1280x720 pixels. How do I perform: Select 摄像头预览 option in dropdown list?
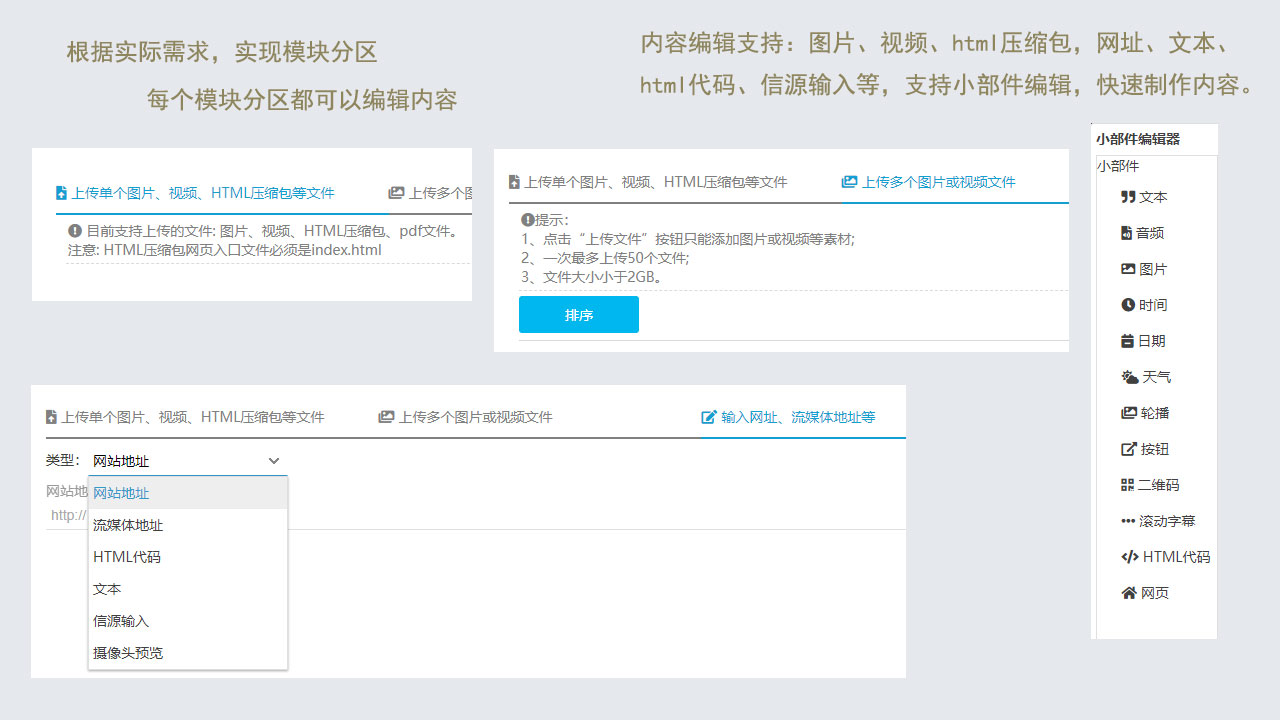click(128, 653)
